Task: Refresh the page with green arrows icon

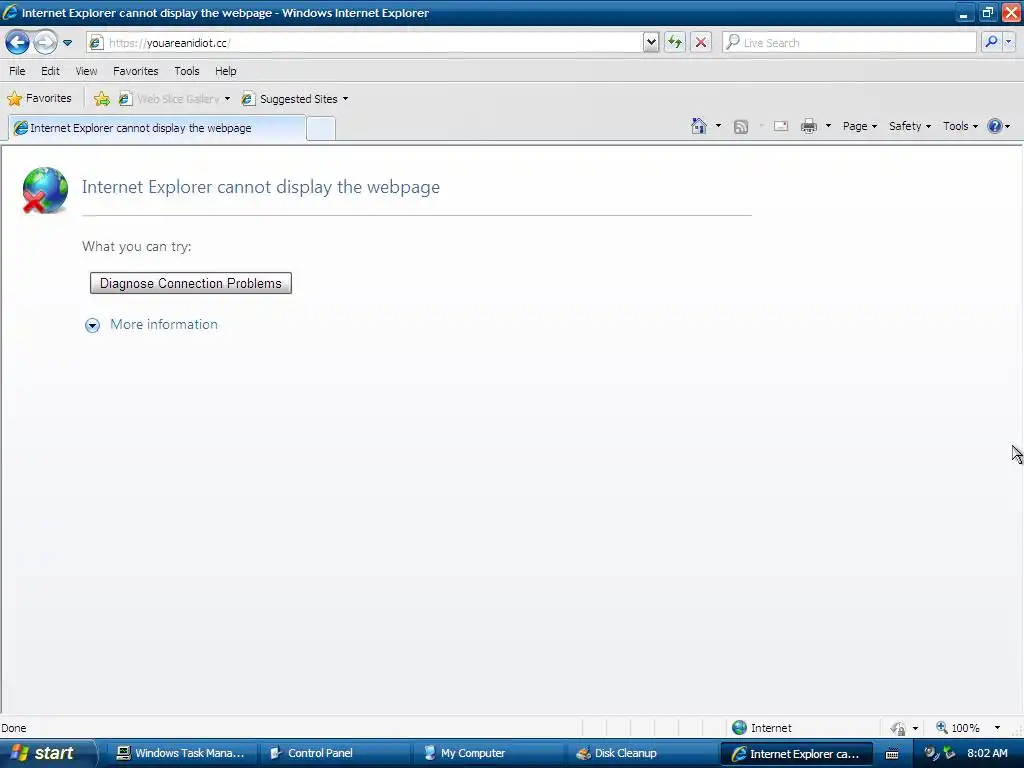Action: click(x=675, y=43)
